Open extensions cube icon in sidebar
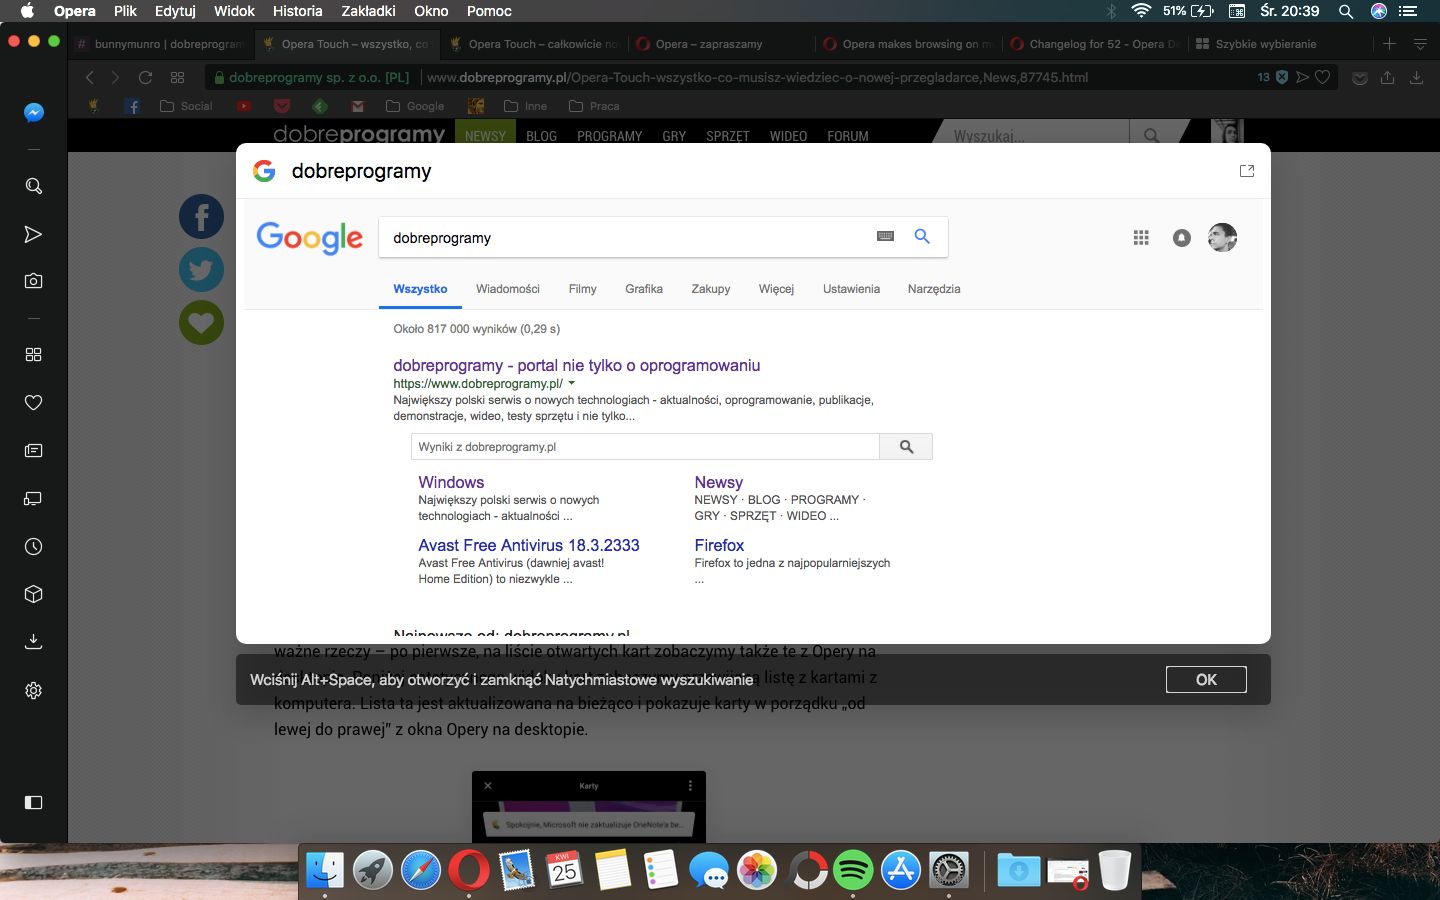 33,594
